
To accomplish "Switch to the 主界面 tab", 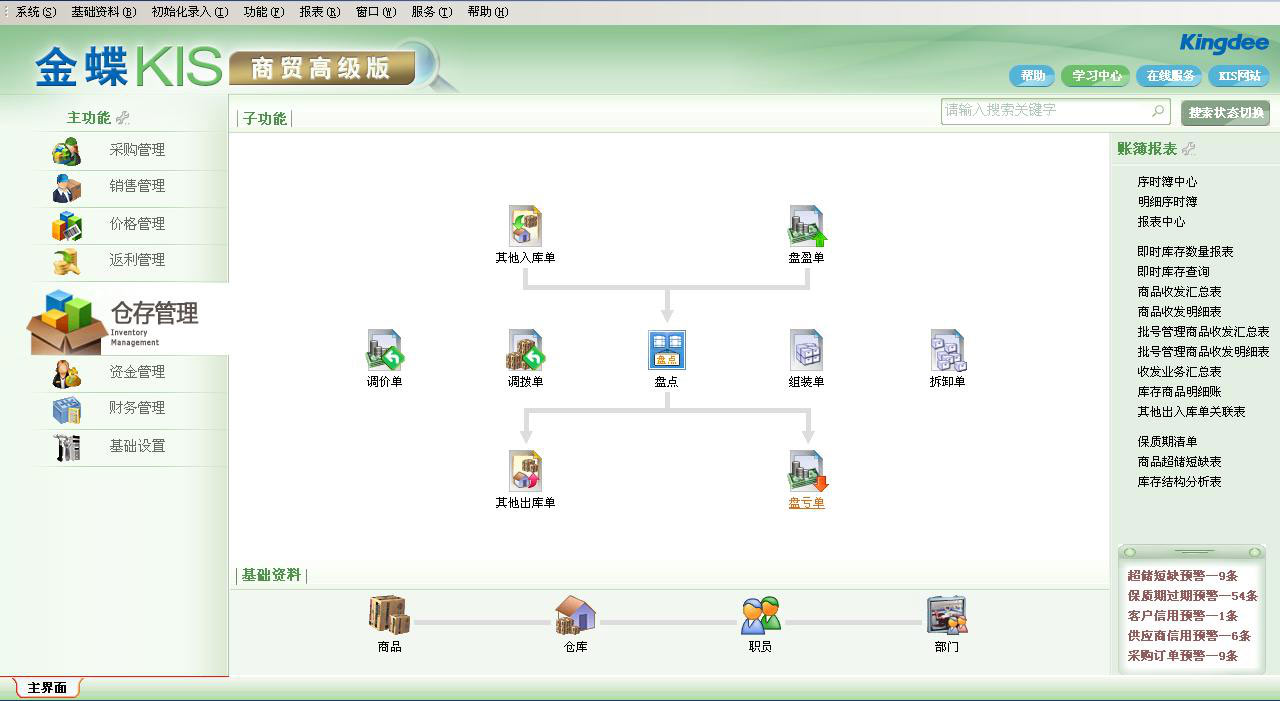I will click(47, 688).
